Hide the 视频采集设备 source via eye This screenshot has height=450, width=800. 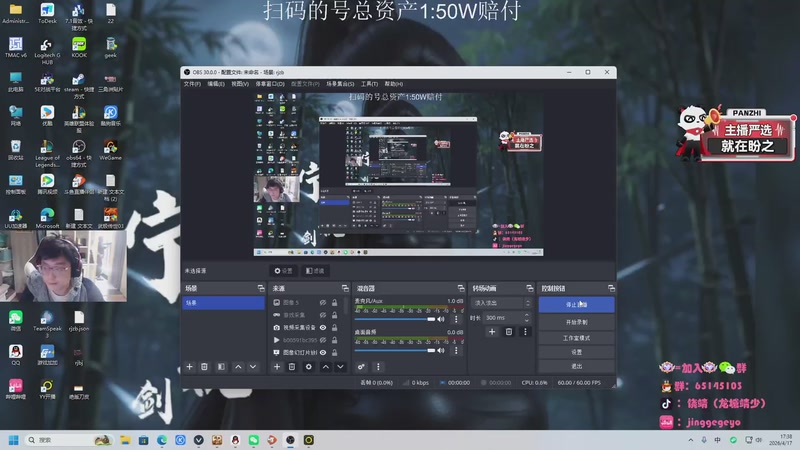pos(323,328)
